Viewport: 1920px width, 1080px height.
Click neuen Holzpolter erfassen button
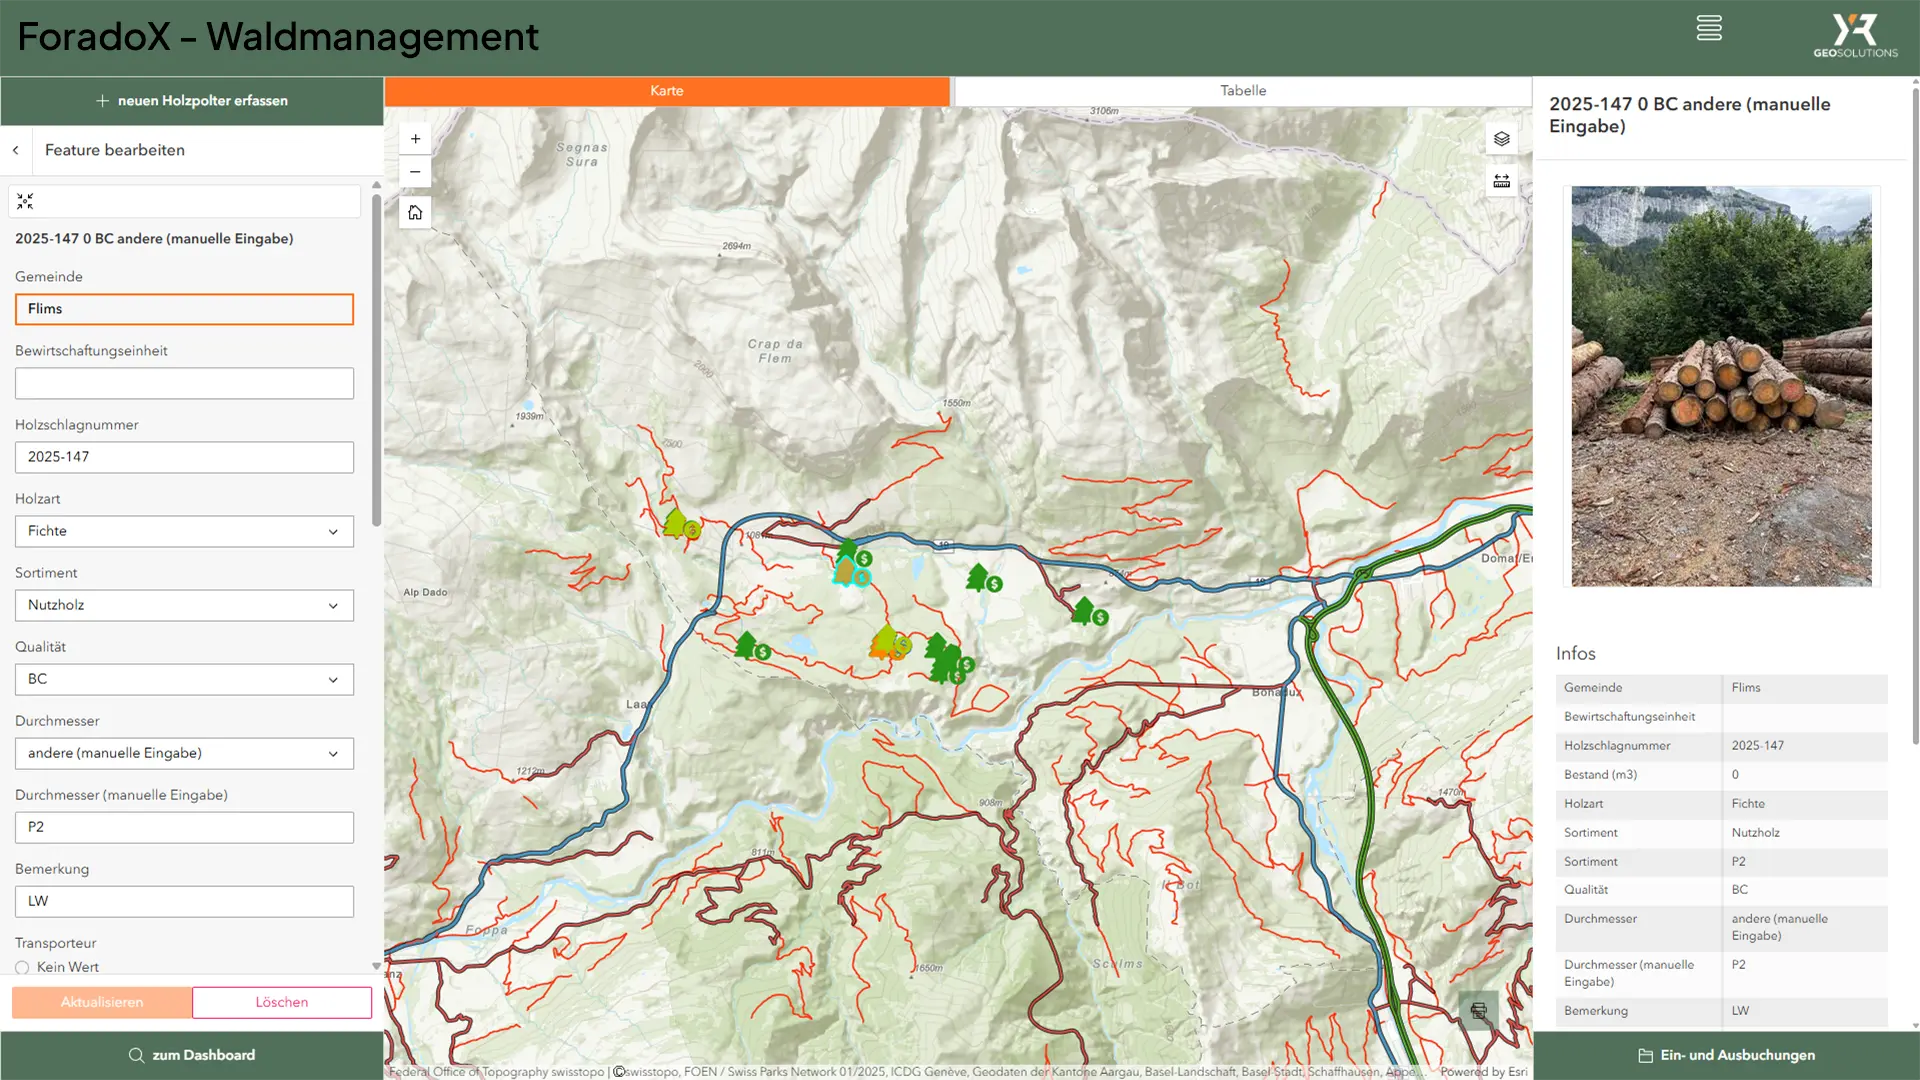coord(192,101)
